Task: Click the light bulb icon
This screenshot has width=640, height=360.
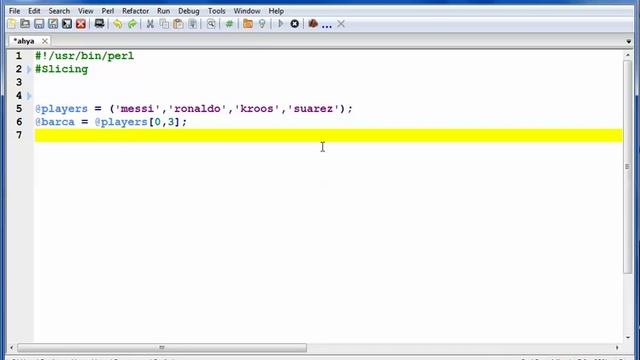Action: pos(262,24)
